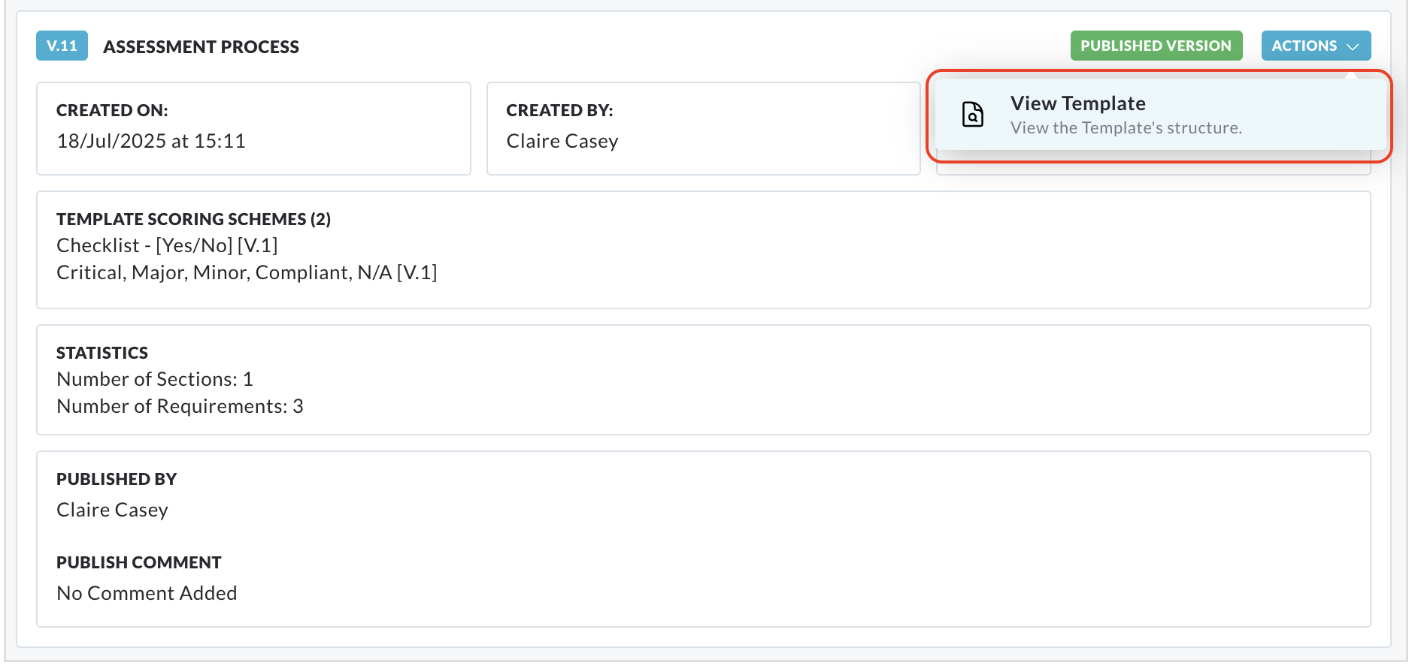Viewport: 1410px width, 664px height.
Task: Open the Actions dropdown button
Action: coord(1316,46)
